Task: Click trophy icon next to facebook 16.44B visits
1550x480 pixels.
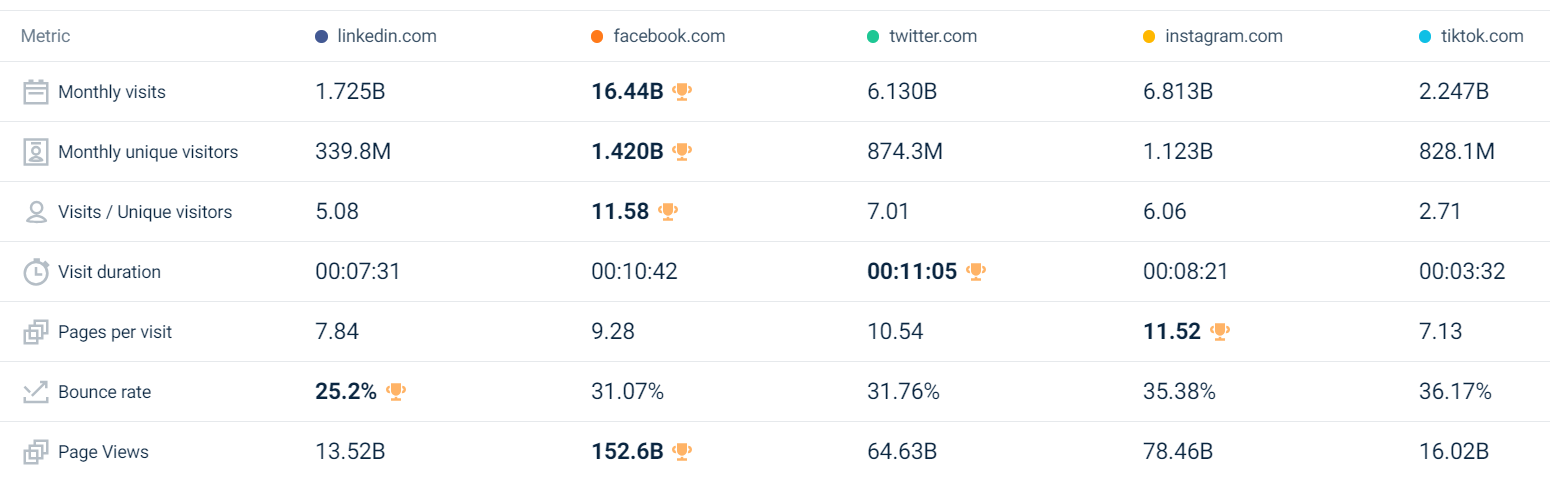Action: (x=682, y=92)
